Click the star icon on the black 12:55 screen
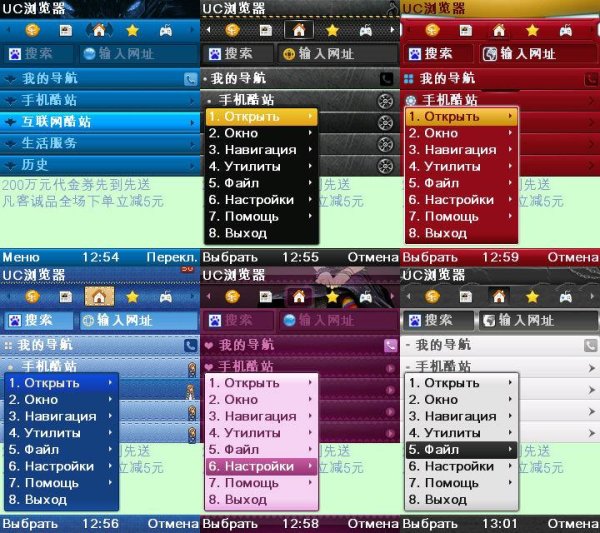This screenshot has height=533, width=600. point(333,30)
